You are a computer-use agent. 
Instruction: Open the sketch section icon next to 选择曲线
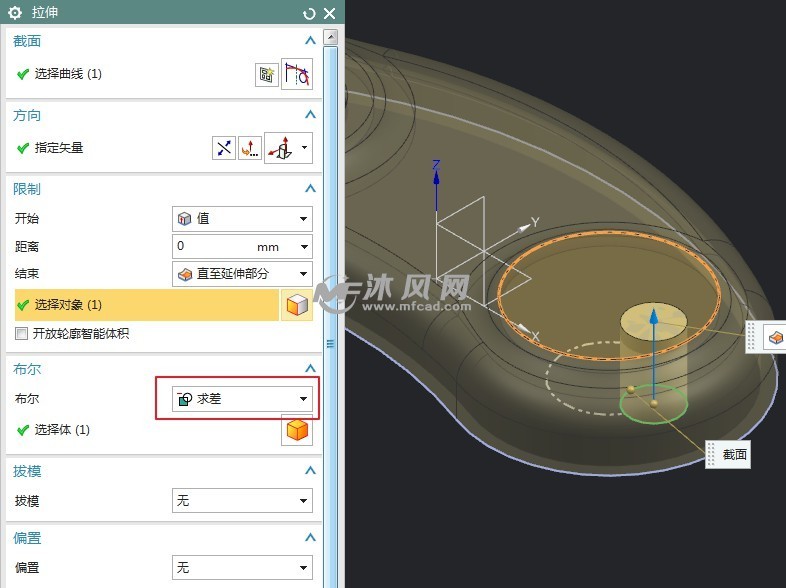pos(267,75)
